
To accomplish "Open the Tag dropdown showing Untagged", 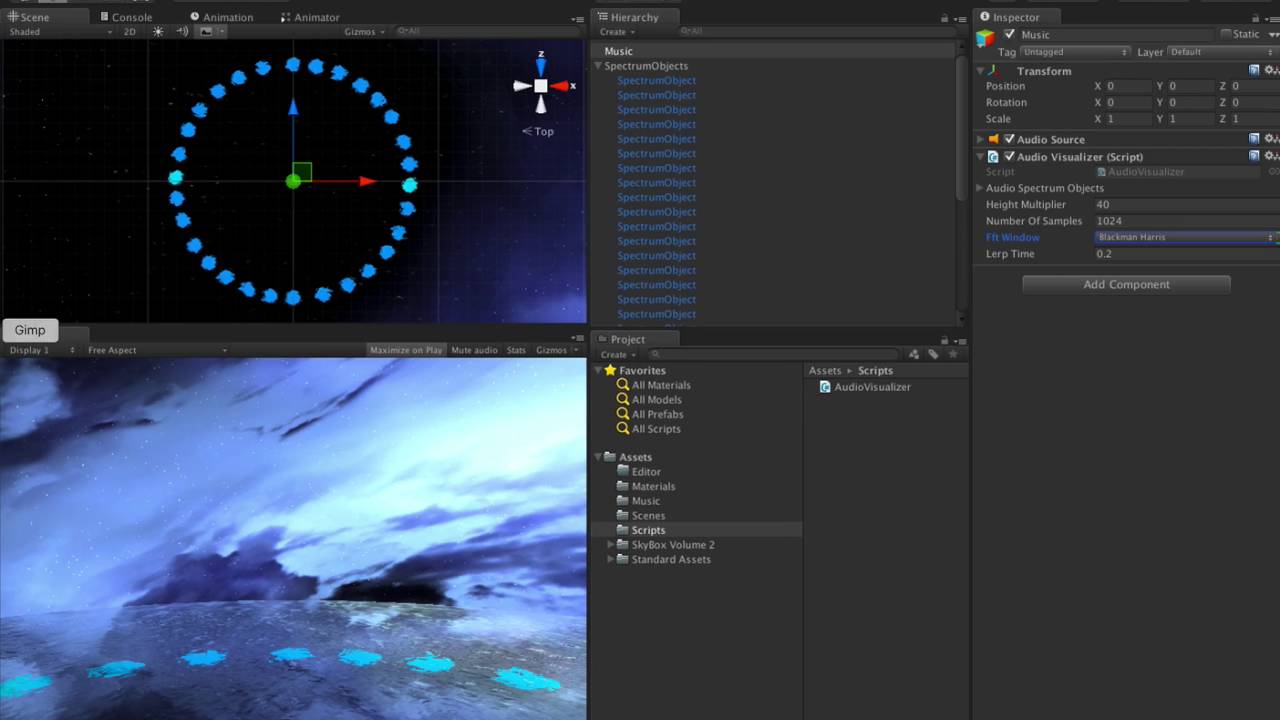I will (1075, 52).
